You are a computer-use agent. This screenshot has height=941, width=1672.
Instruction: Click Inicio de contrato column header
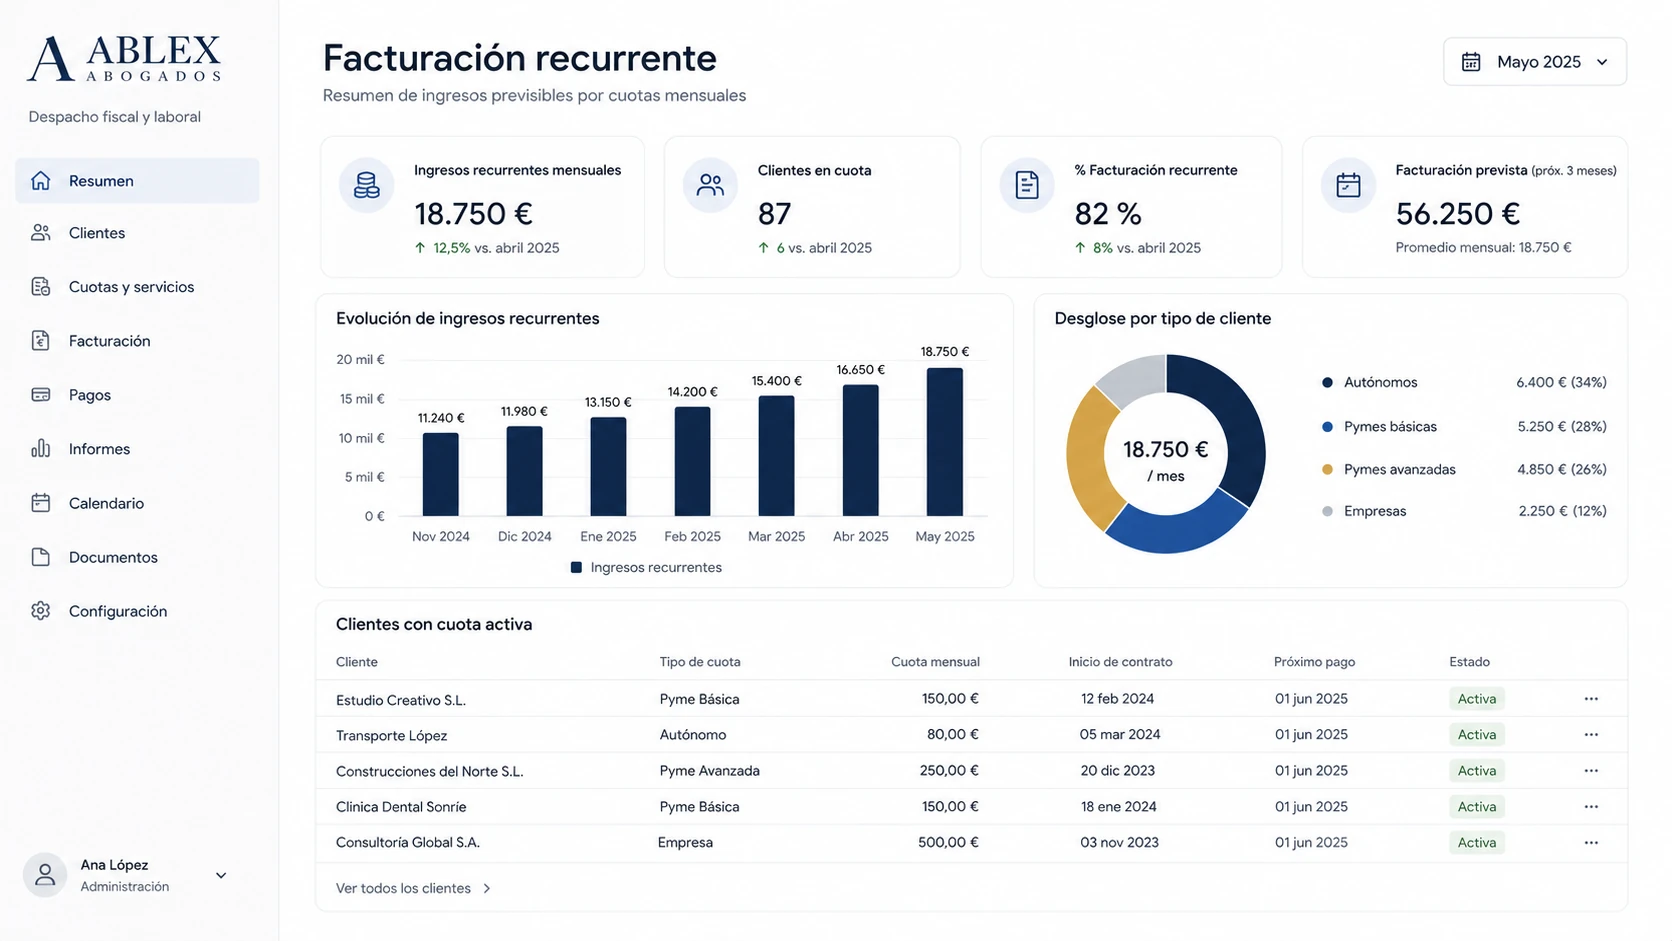[1120, 662]
